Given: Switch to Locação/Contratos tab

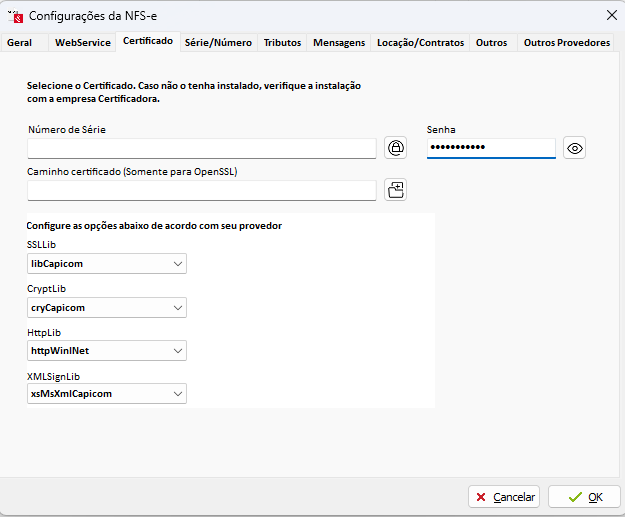Looking at the screenshot, I should 420,43.
